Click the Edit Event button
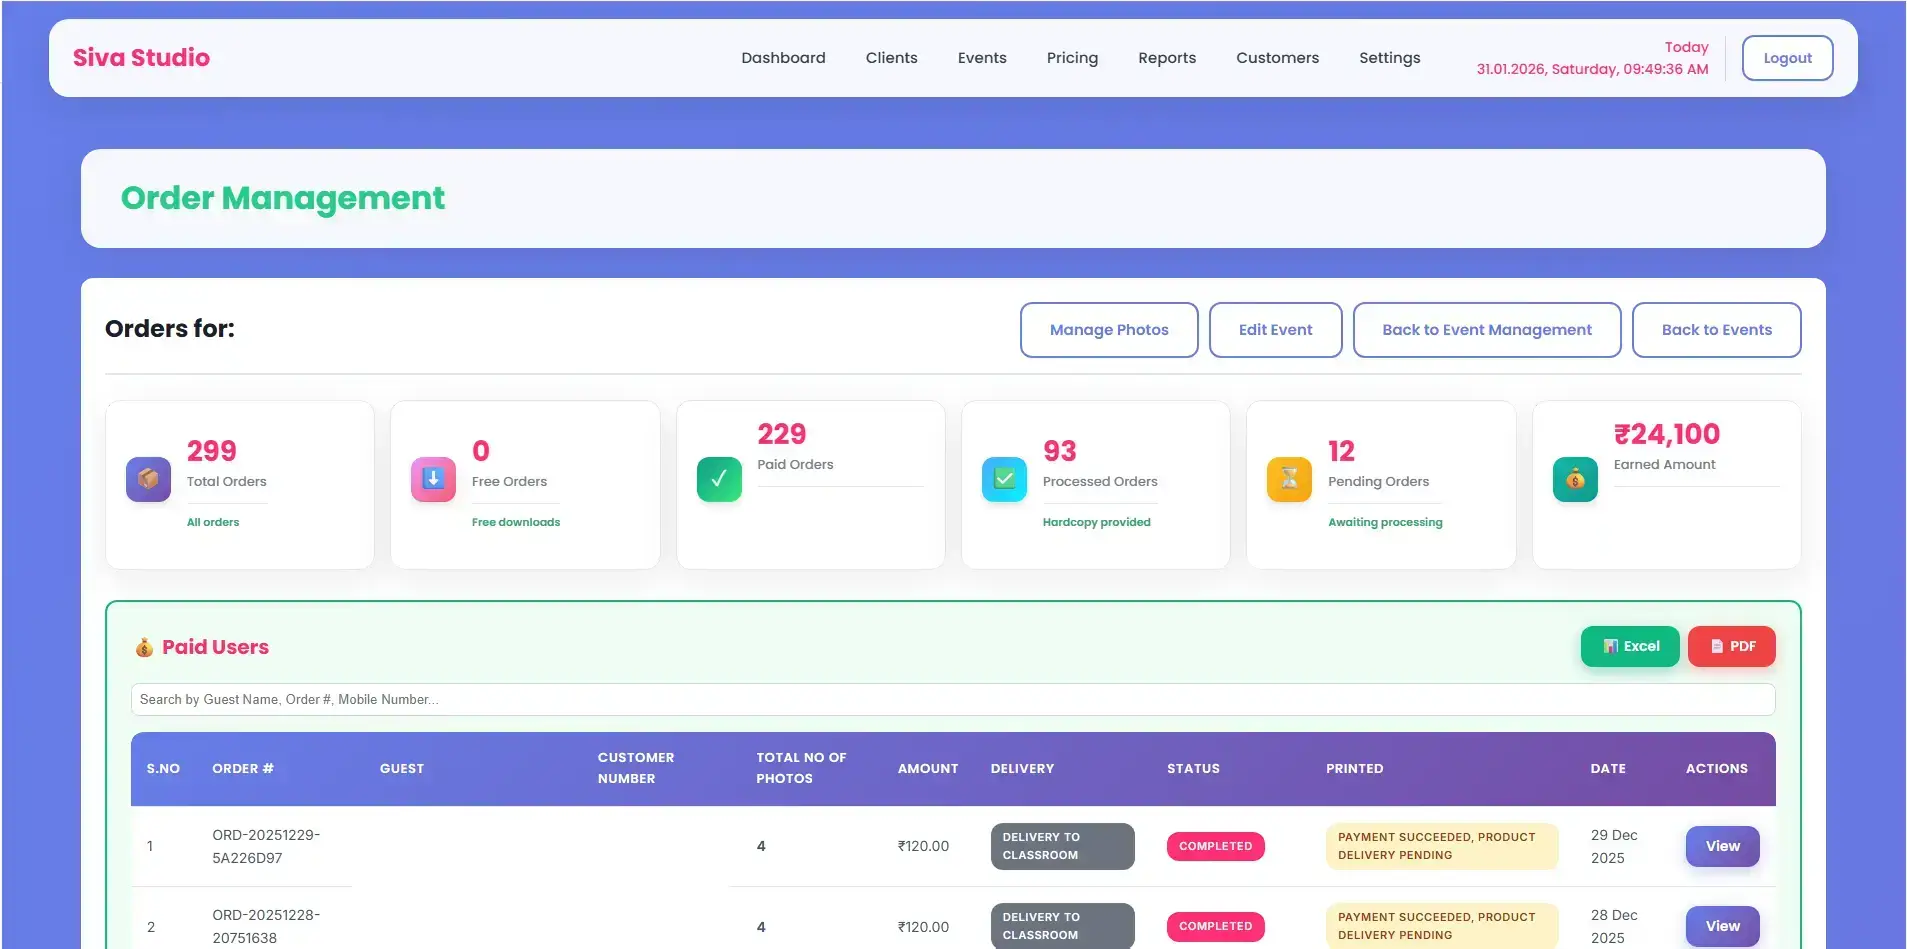The height and width of the screenshot is (949, 1907). (x=1275, y=330)
